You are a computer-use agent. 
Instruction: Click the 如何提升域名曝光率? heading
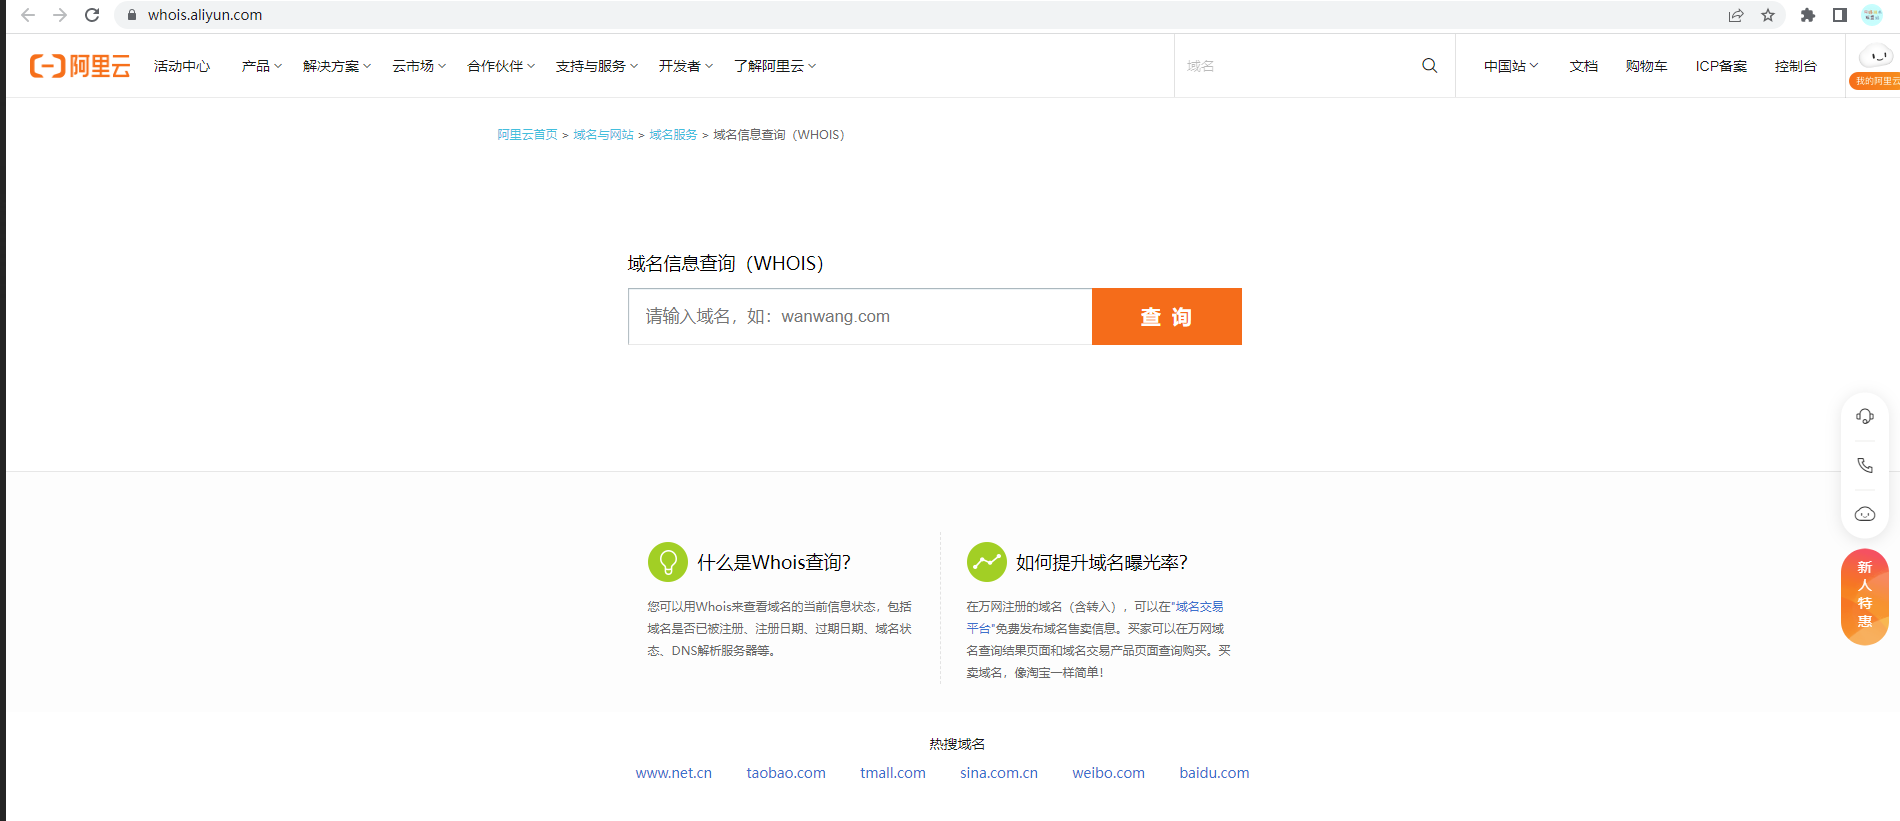[1102, 562]
